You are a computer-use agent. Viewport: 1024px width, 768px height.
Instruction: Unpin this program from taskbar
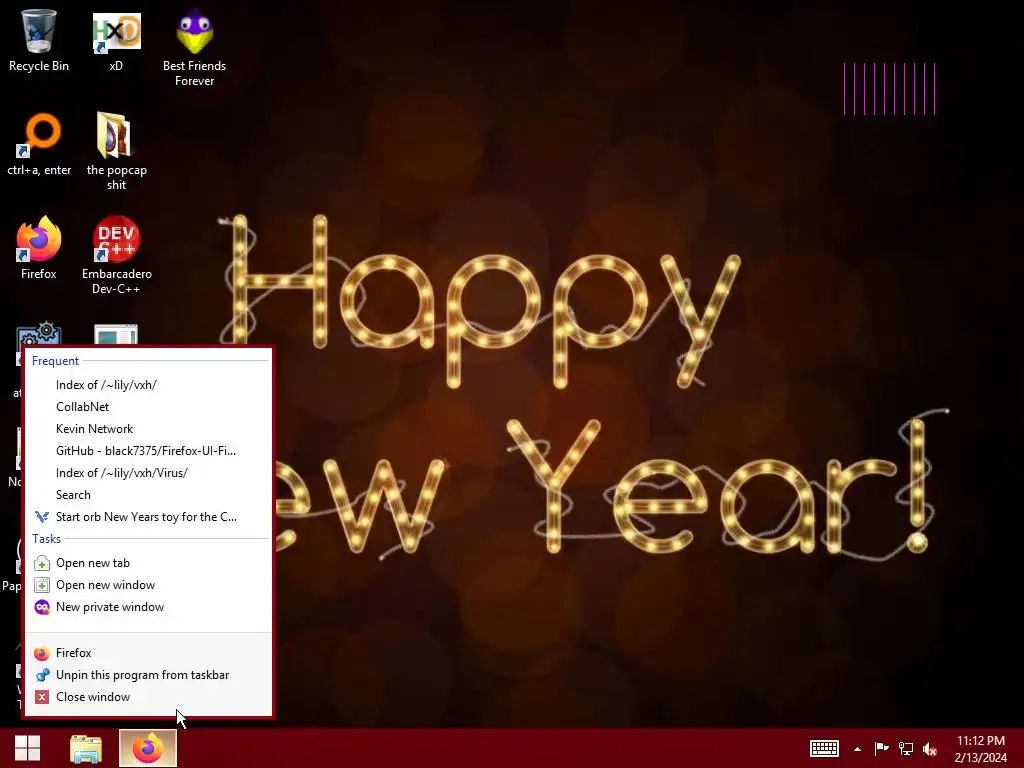coord(148,675)
